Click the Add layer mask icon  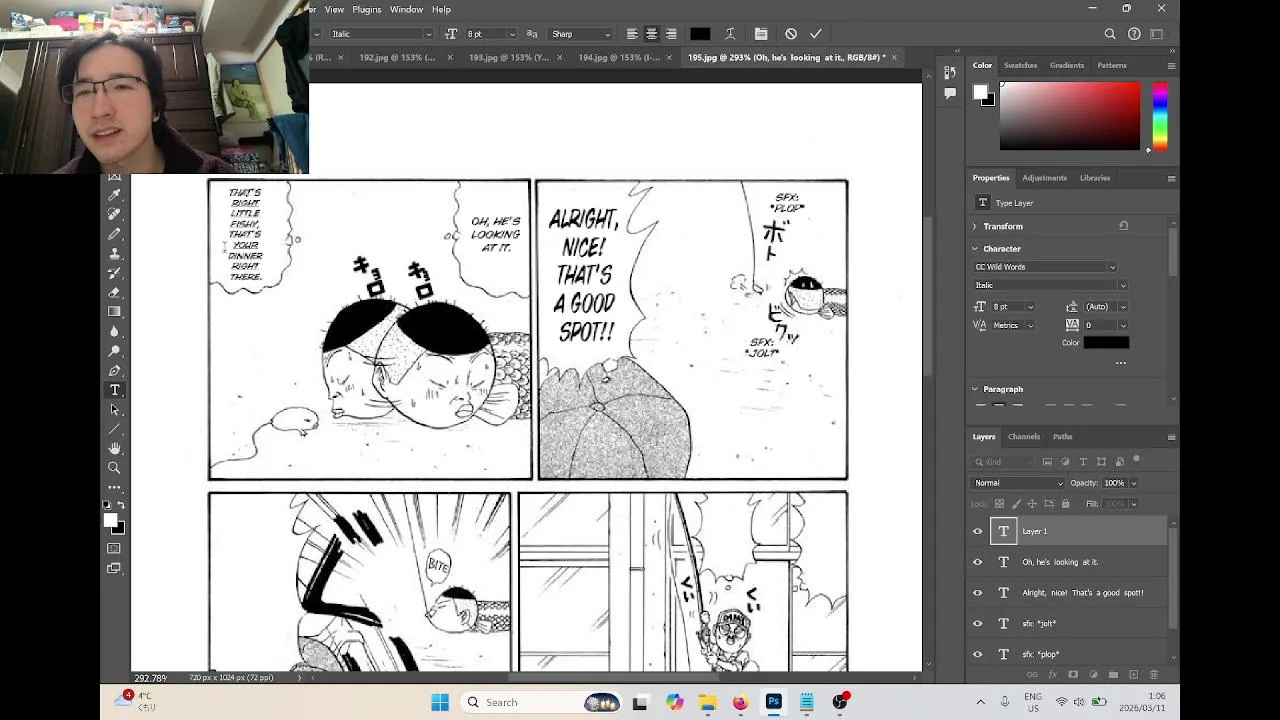click(x=1072, y=675)
